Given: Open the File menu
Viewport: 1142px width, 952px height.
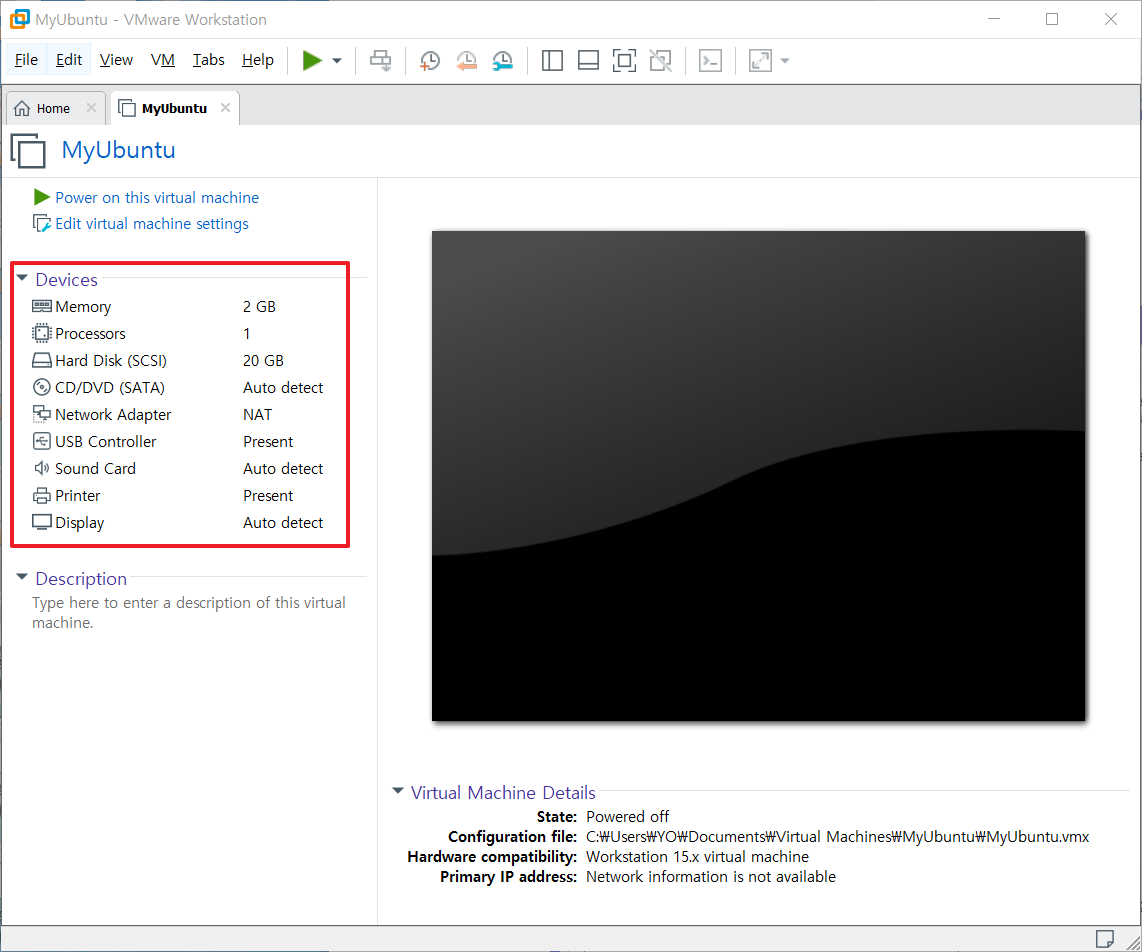Looking at the screenshot, I should [x=26, y=60].
